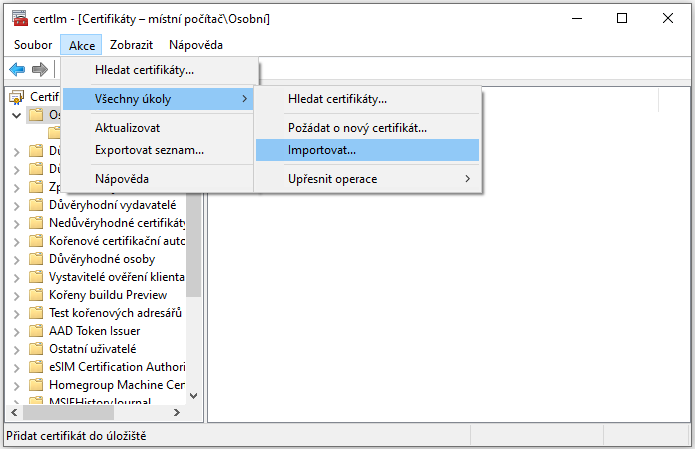The width and height of the screenshot is (695, 450).
Task: Click the tree pane horizontal scrollbar thumb
Action: [69, 413]
